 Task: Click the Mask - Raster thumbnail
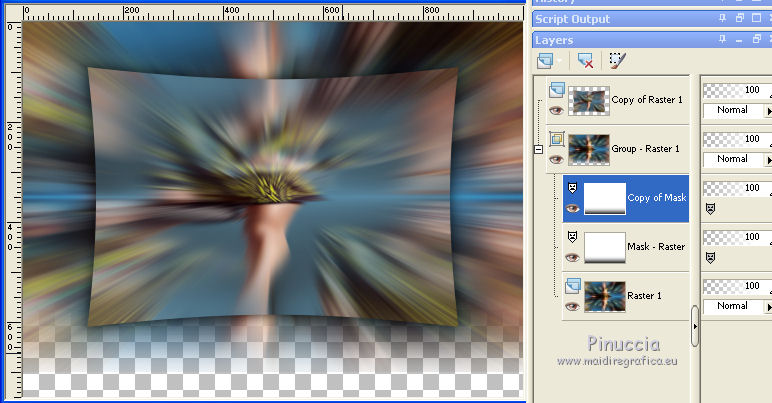[x=605, y=248]
